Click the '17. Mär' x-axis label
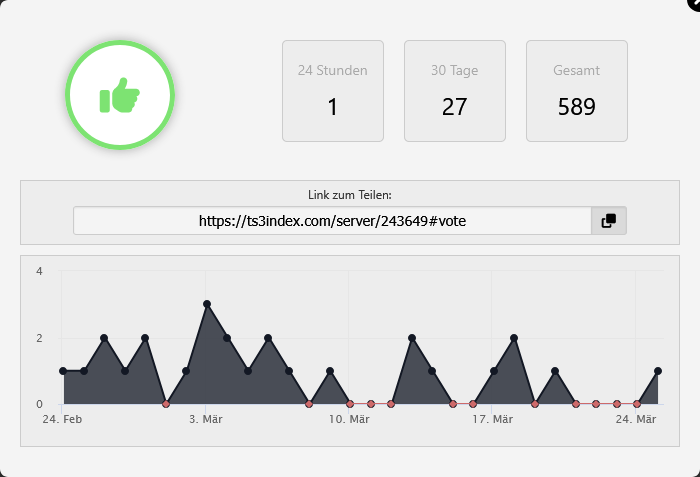The height and width of the screenshot is (477, 700). [493, 419]
